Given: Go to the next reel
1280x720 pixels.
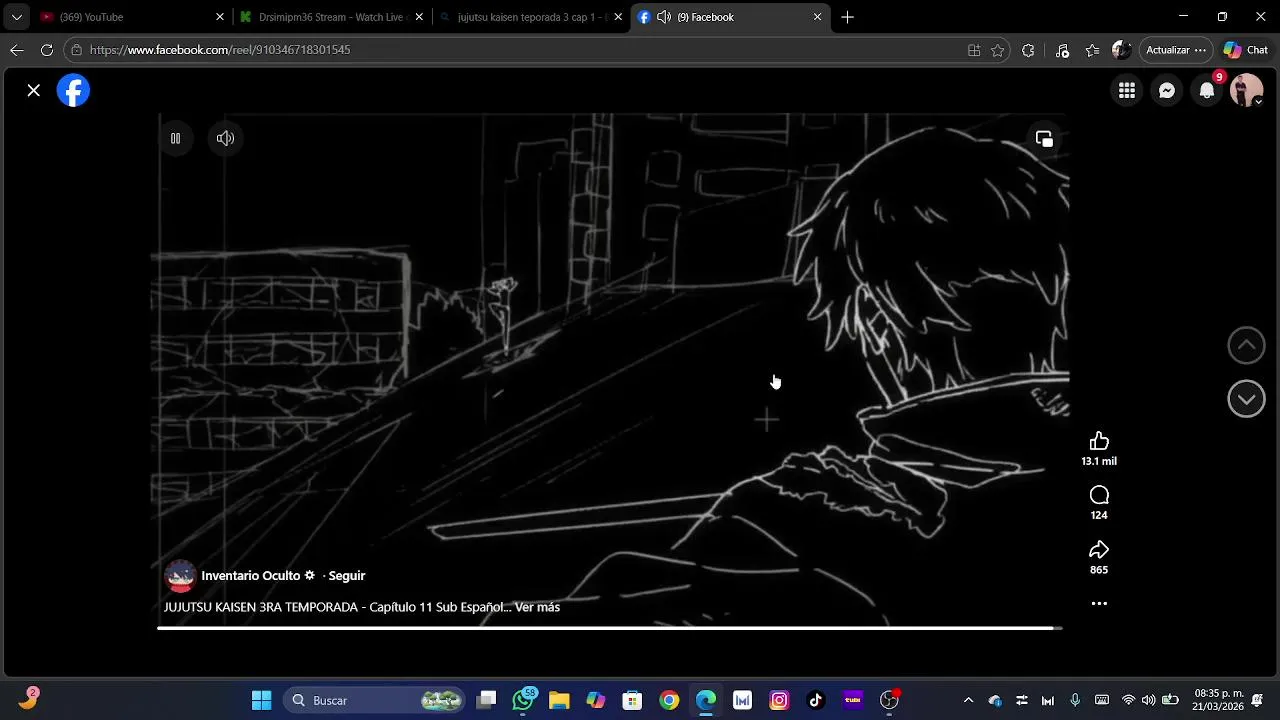Looking at the screenshot, I should 1246,399.
